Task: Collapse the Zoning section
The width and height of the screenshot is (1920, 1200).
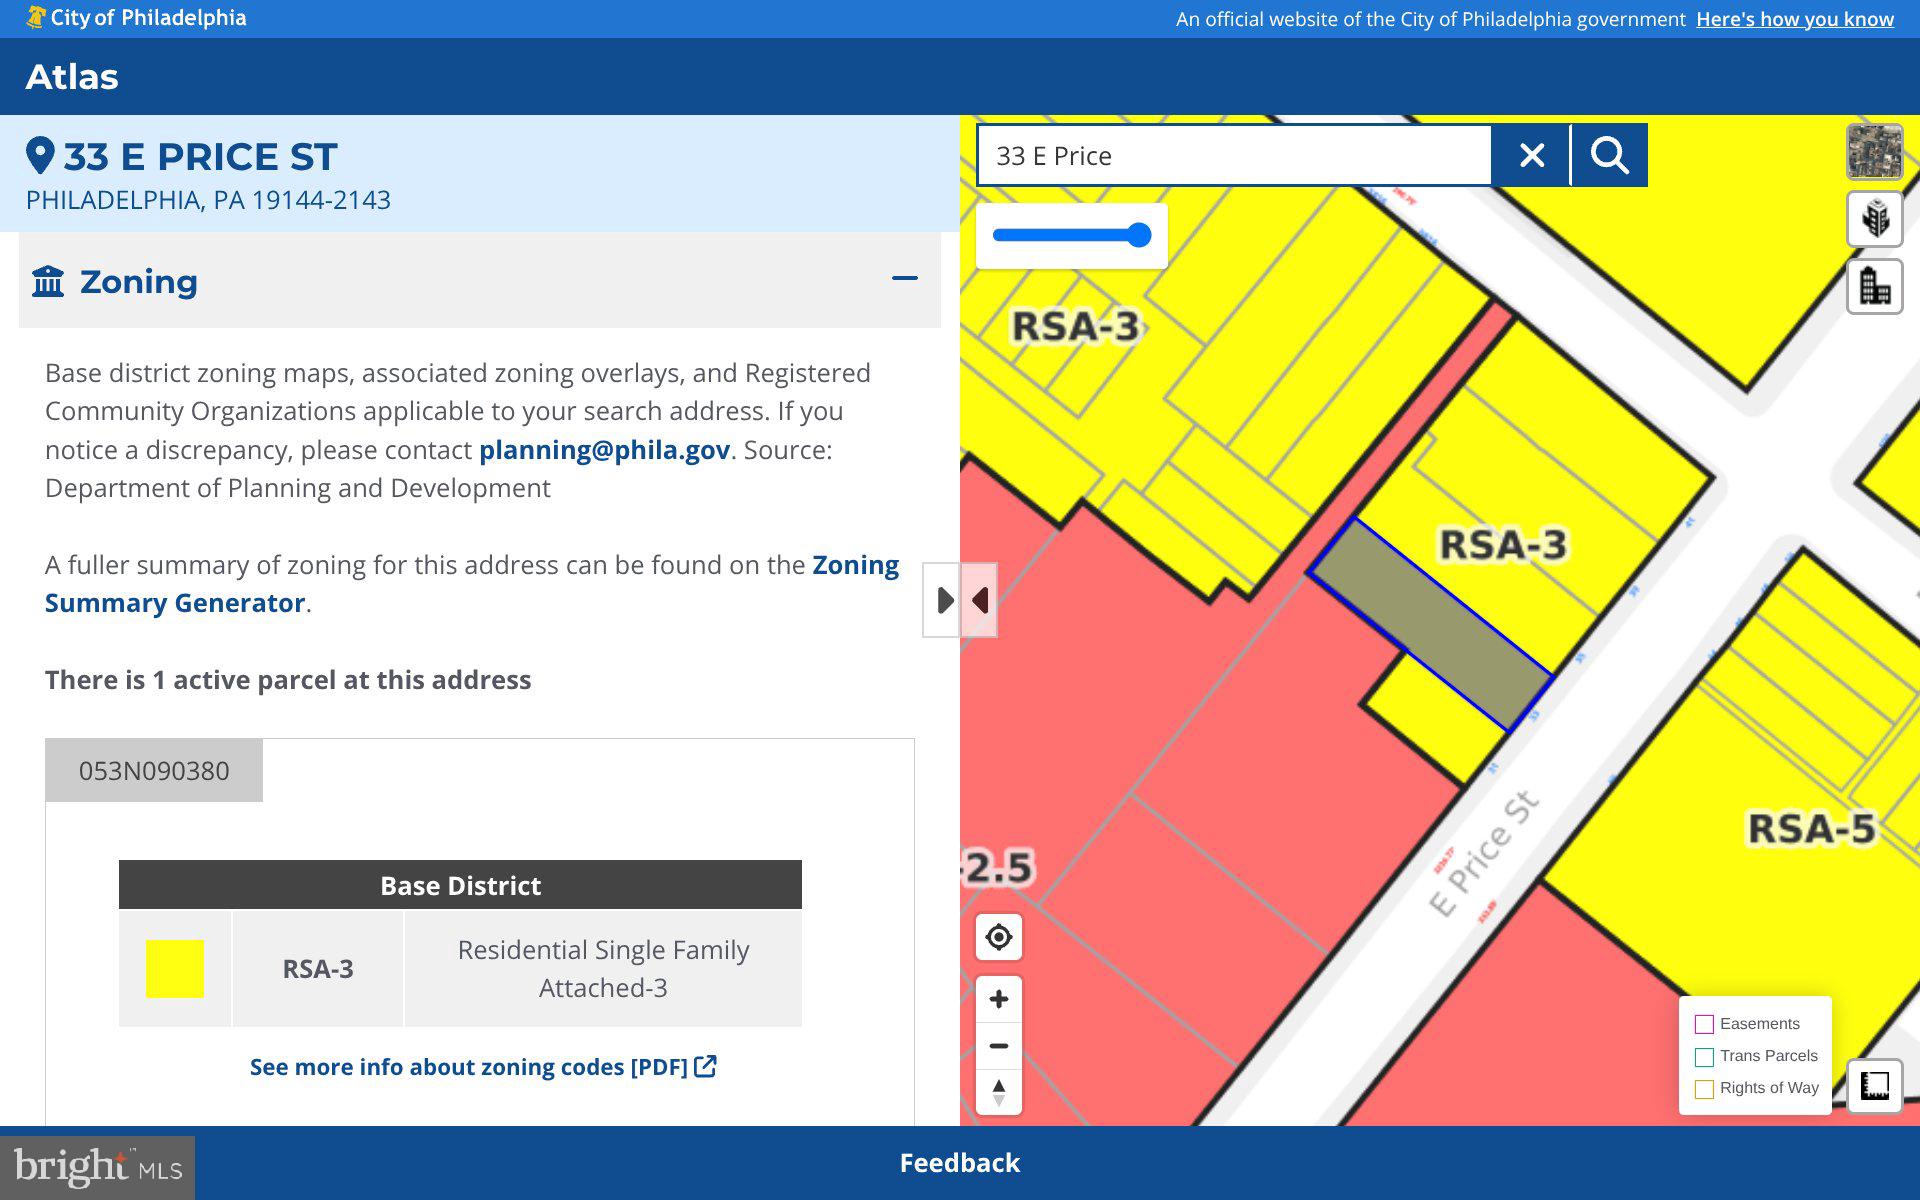Action: pos(904,279)
